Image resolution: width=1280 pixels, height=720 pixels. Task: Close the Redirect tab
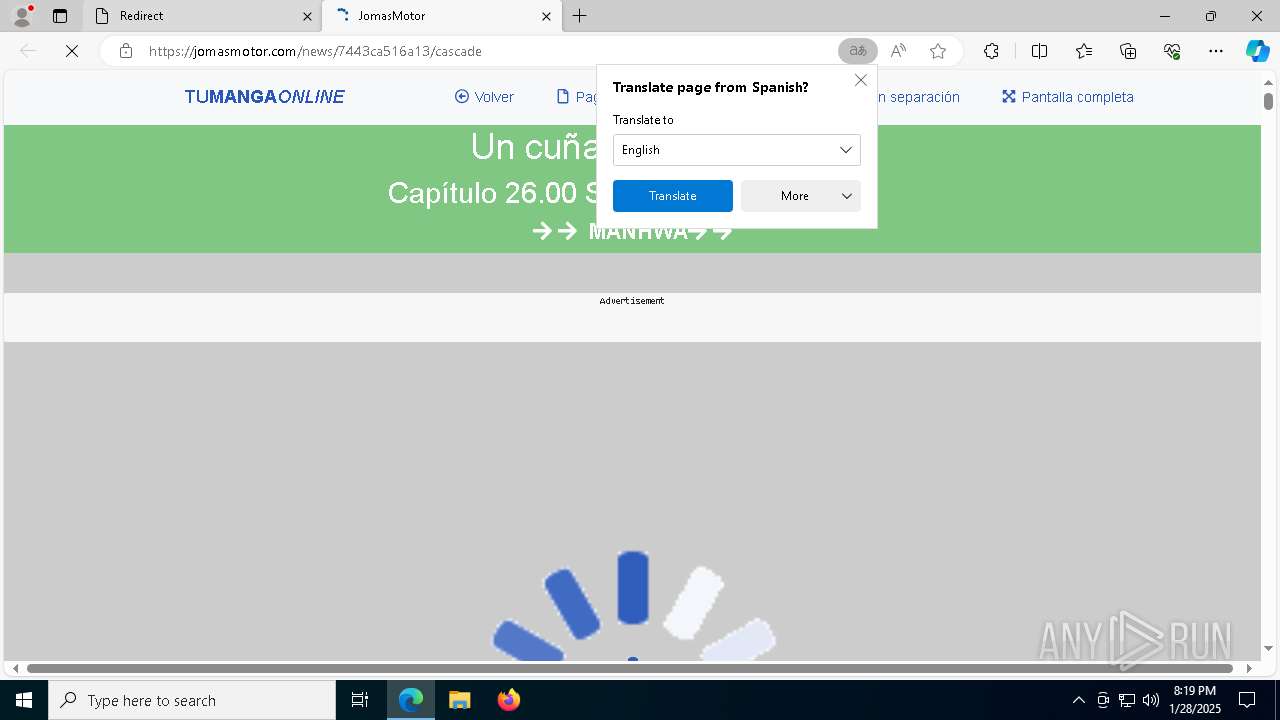click(307, 16)
